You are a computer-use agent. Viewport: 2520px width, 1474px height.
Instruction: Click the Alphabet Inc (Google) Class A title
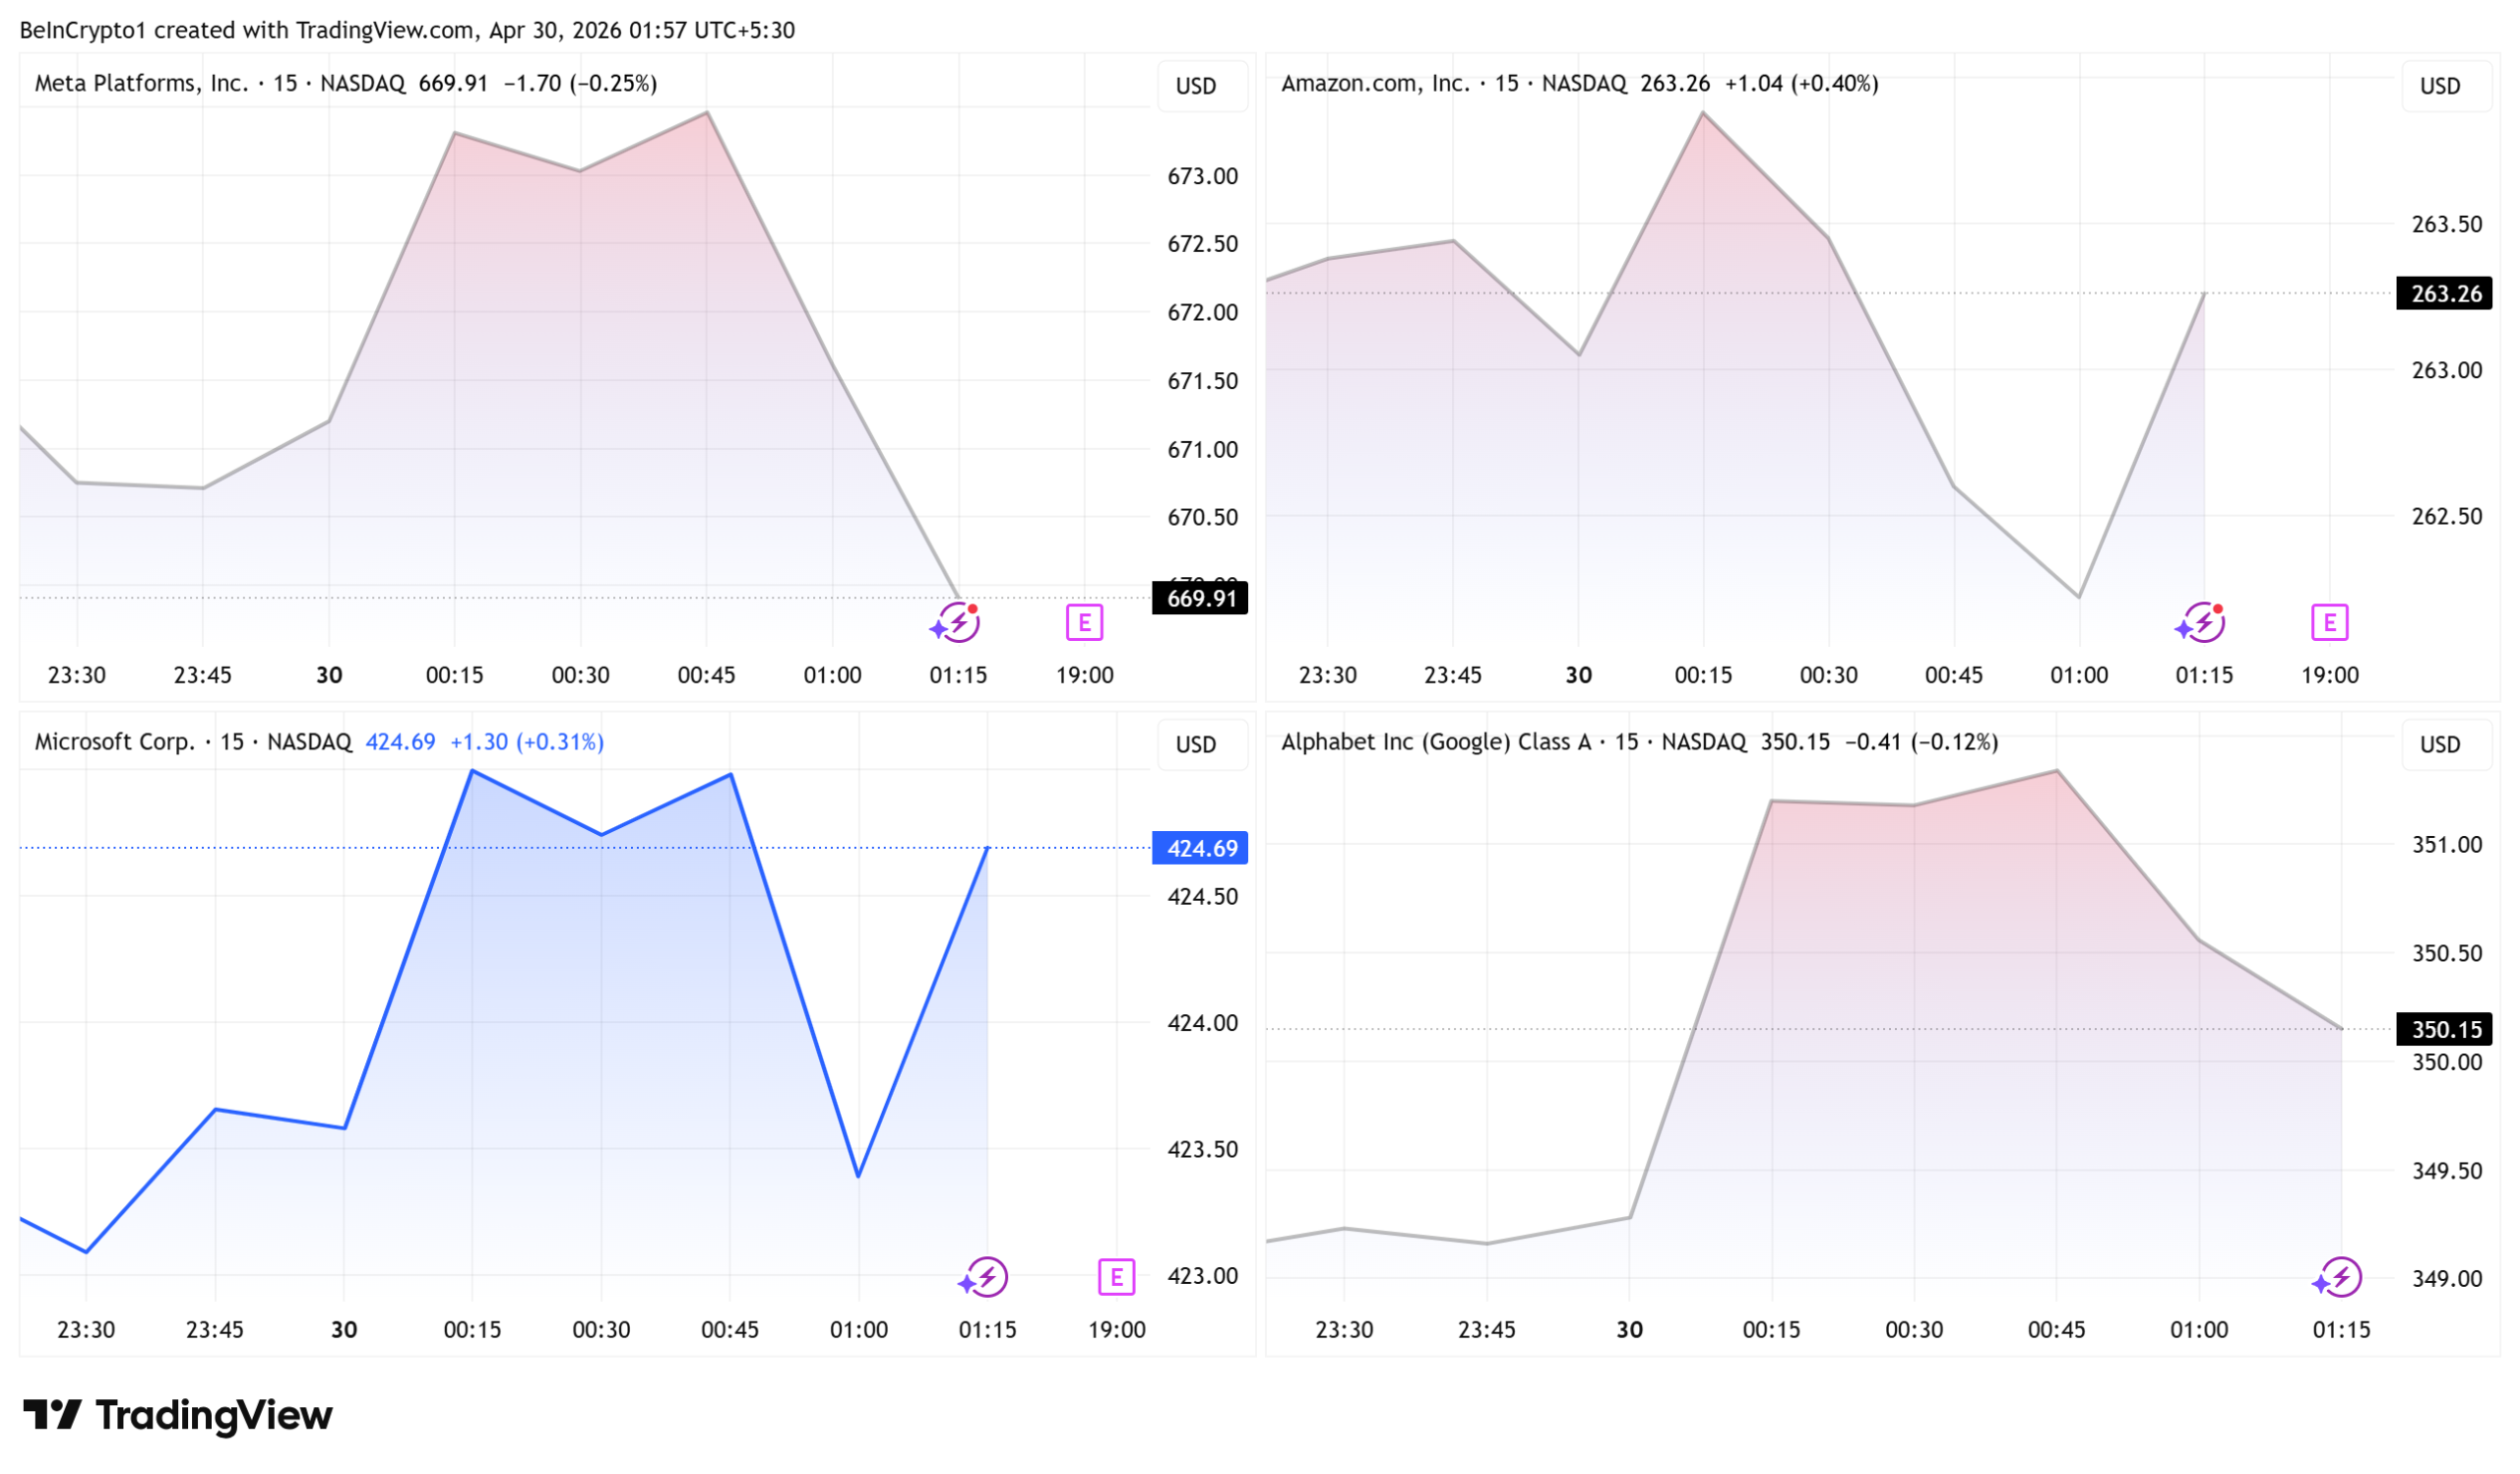coord(1435,742)
